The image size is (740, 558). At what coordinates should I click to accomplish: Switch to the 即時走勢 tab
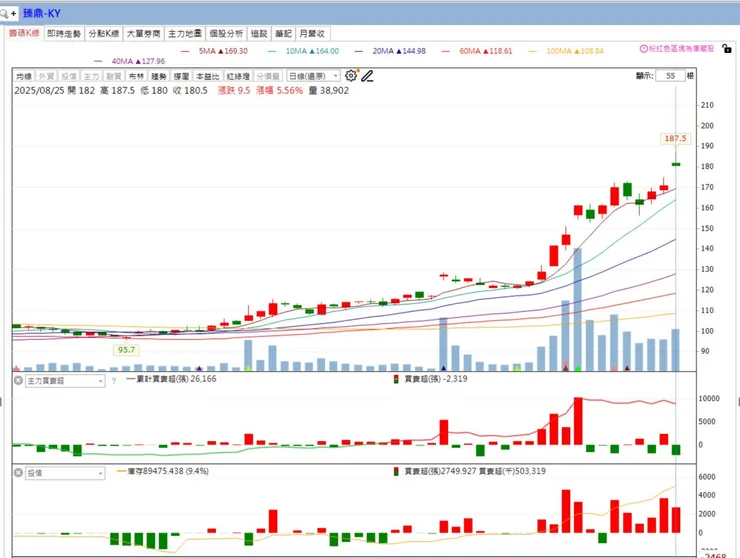[64, 34]
